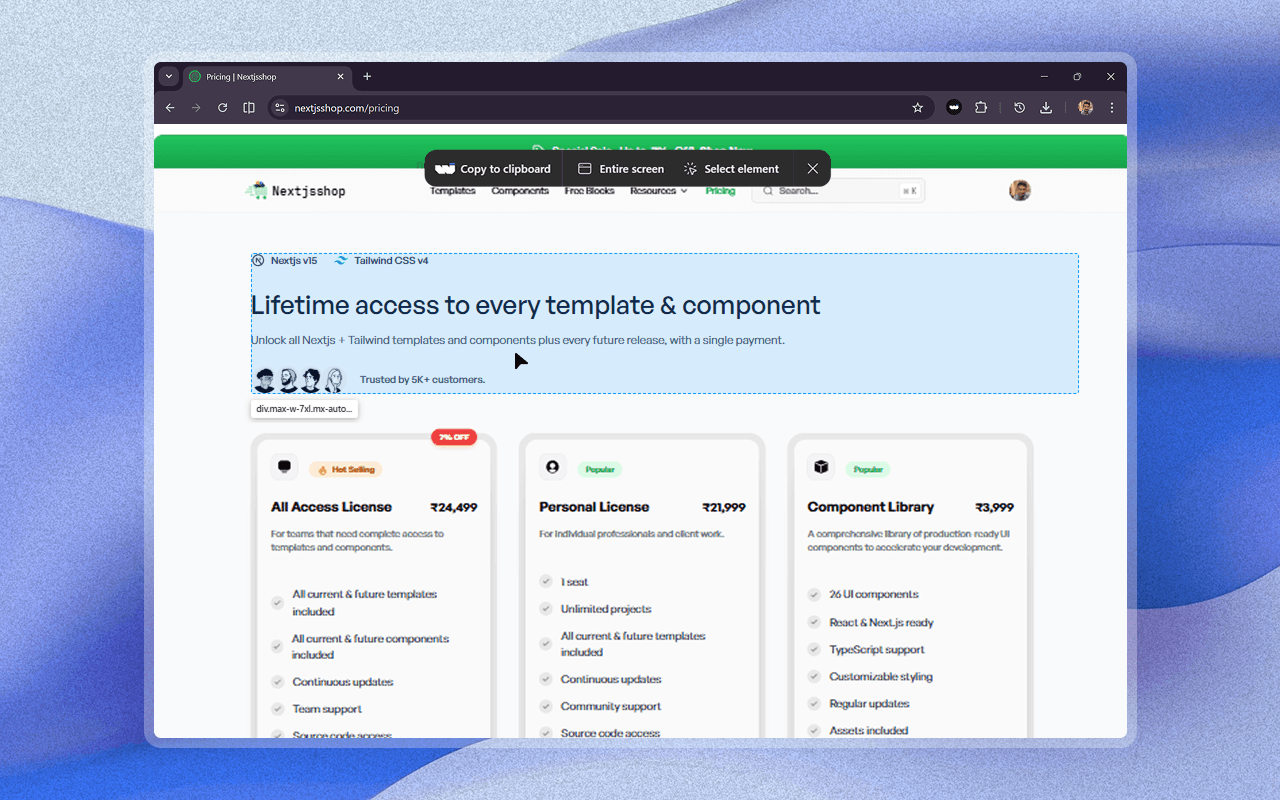Image resolution: width=1280 pixels, height=800 pixels.
Task: Click the customer avatars group
Action: click(299, 380)
